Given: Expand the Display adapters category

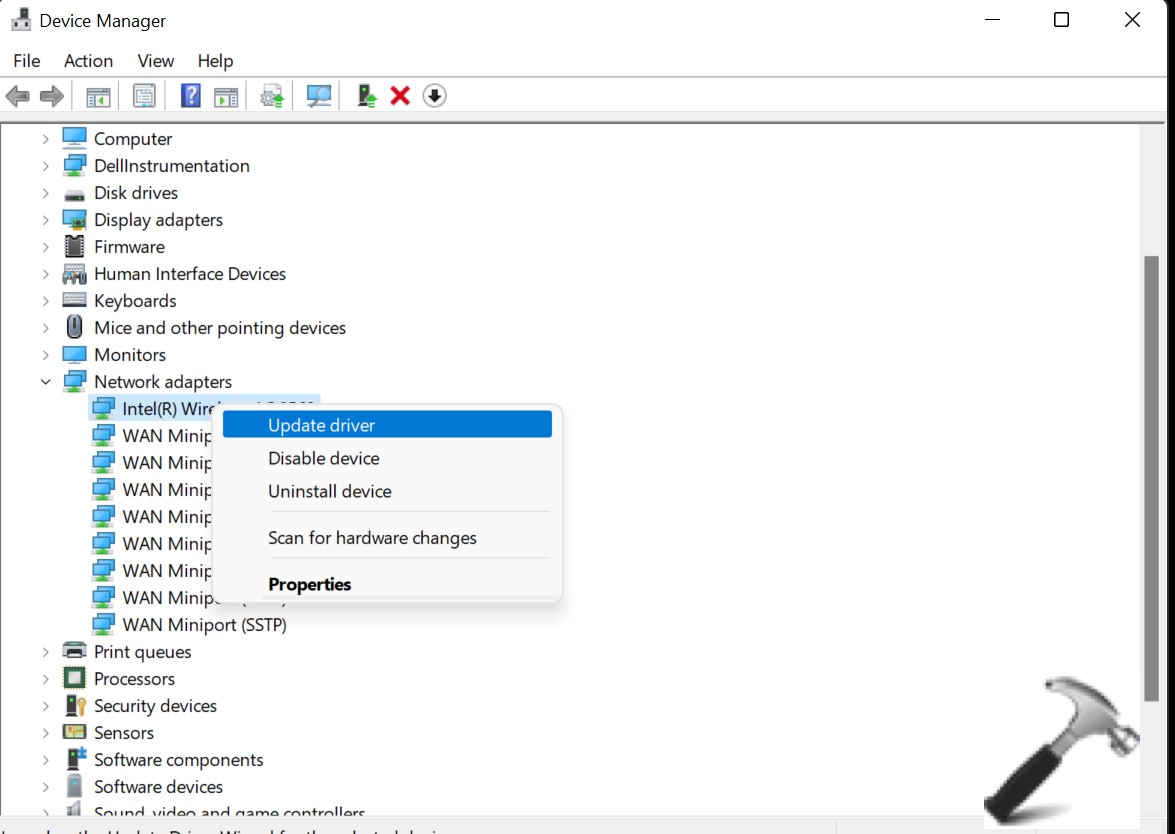Looking at the screenshot, I should [x=46, y=220].
